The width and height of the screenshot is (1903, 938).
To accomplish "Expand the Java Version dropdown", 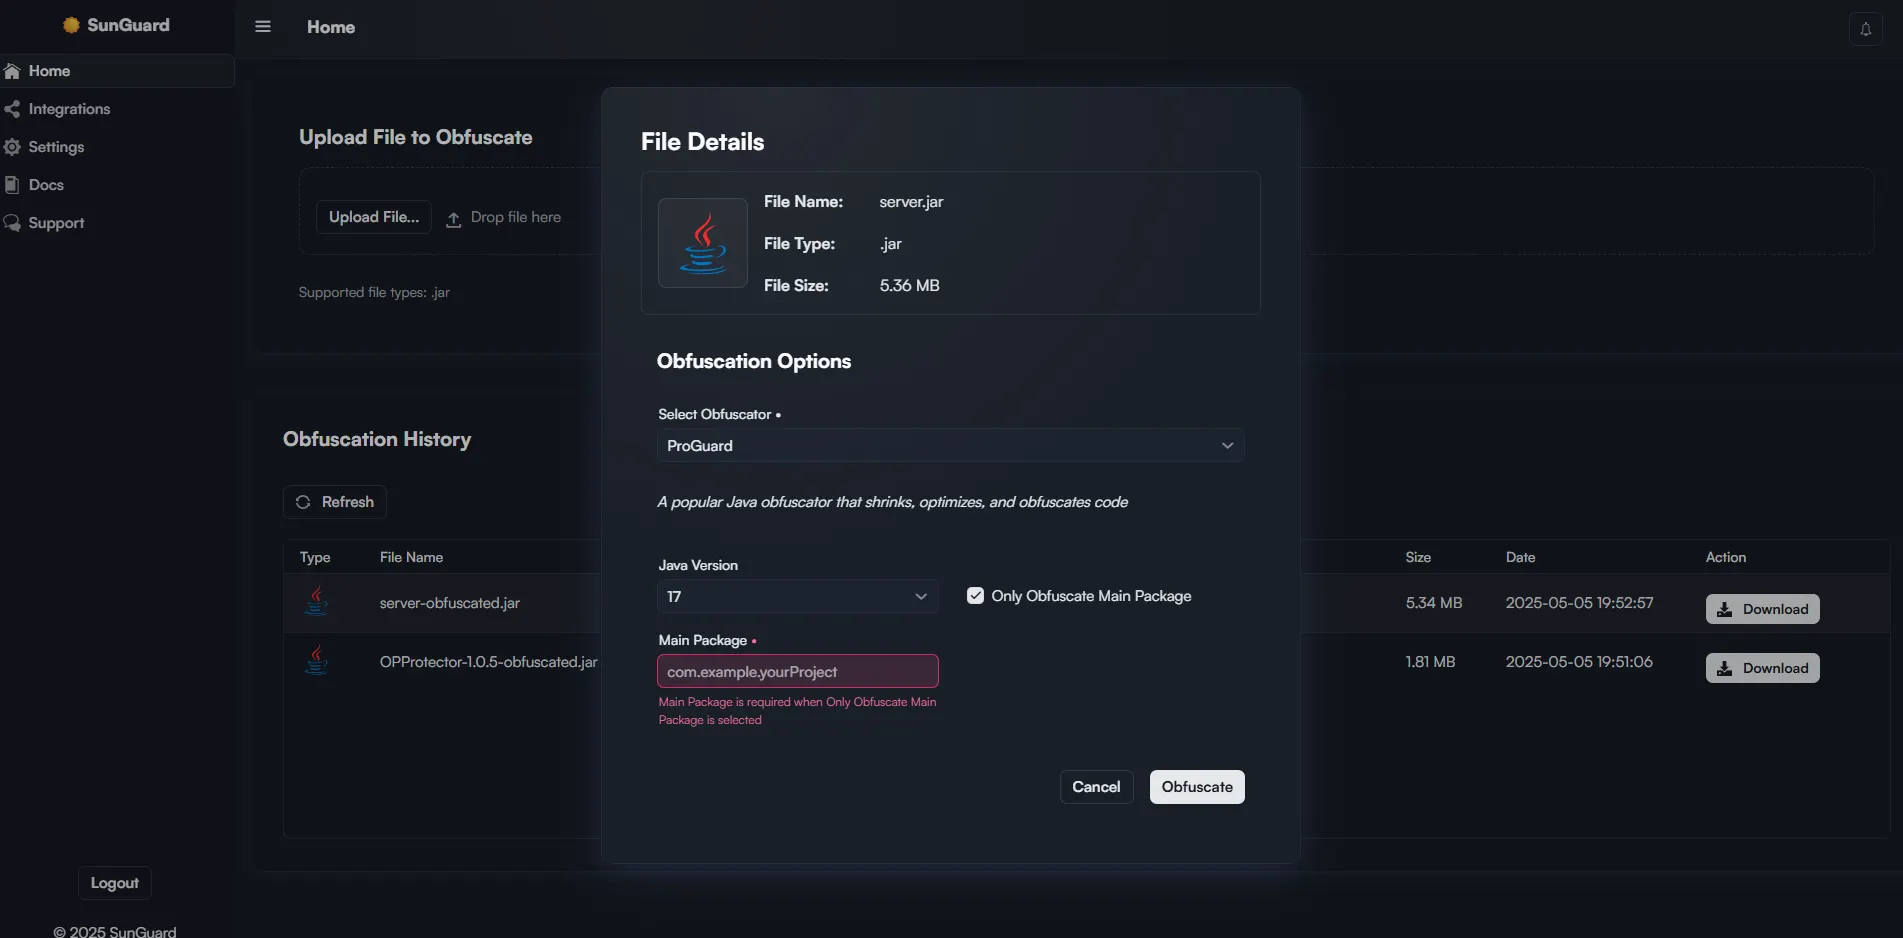I will coord(797,597).
